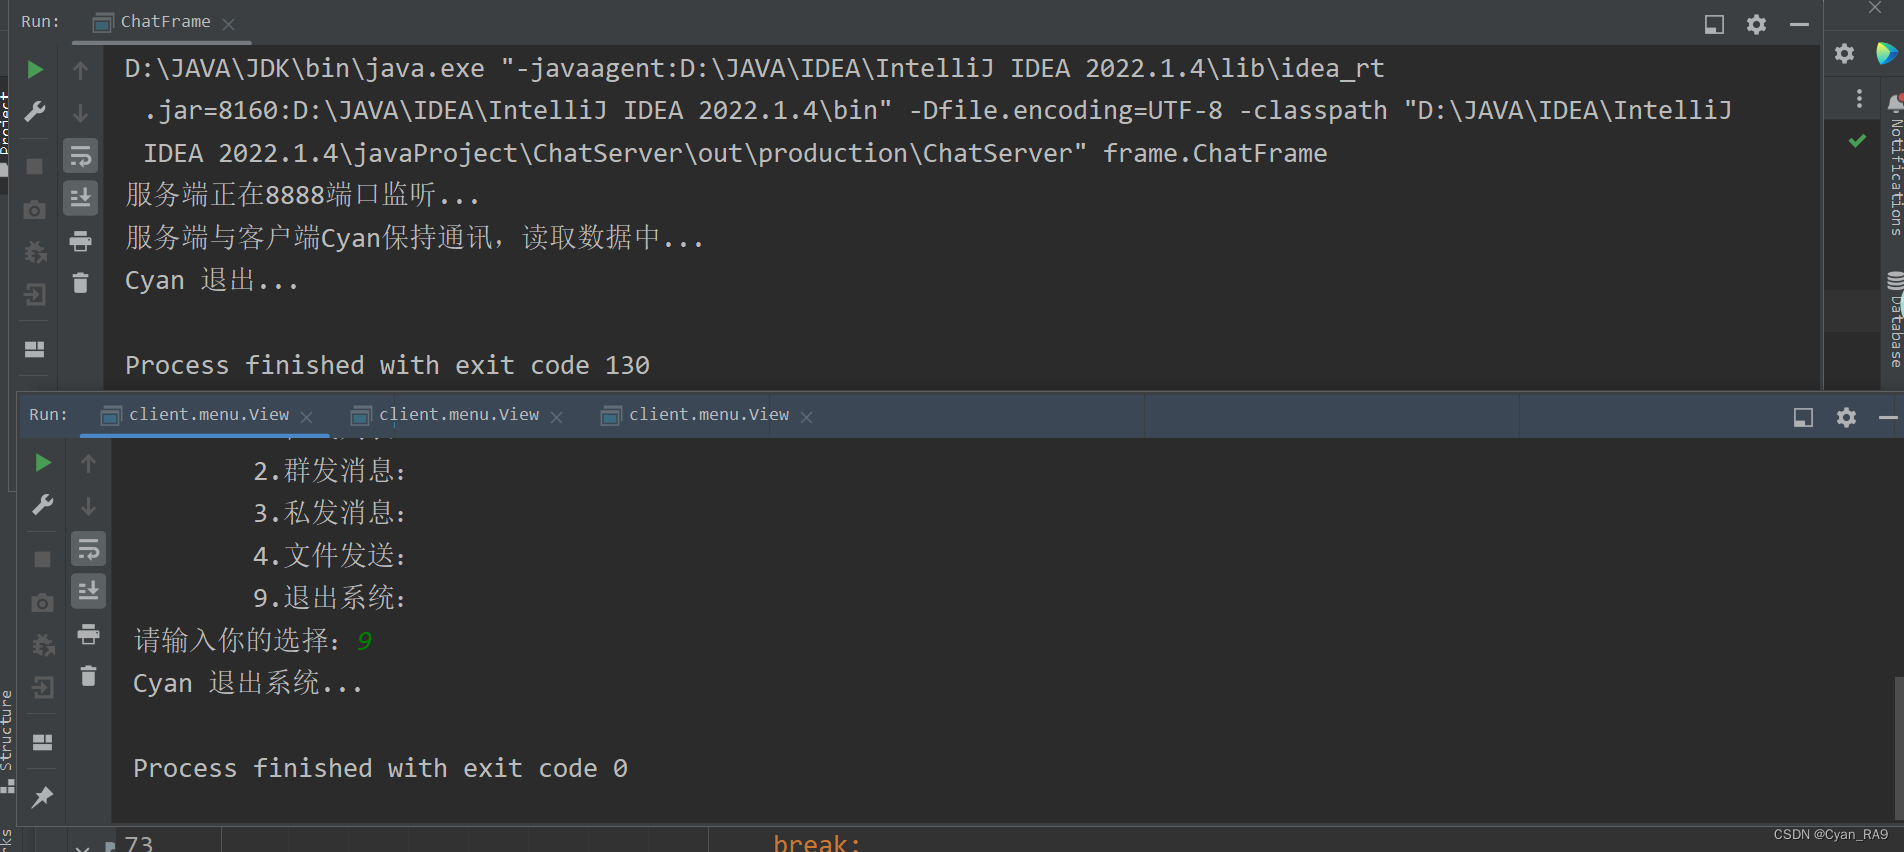This screenshot has height=852, width=1904.
Task: Toggle client run panel window mode icon
Action: coord(1803,417)
